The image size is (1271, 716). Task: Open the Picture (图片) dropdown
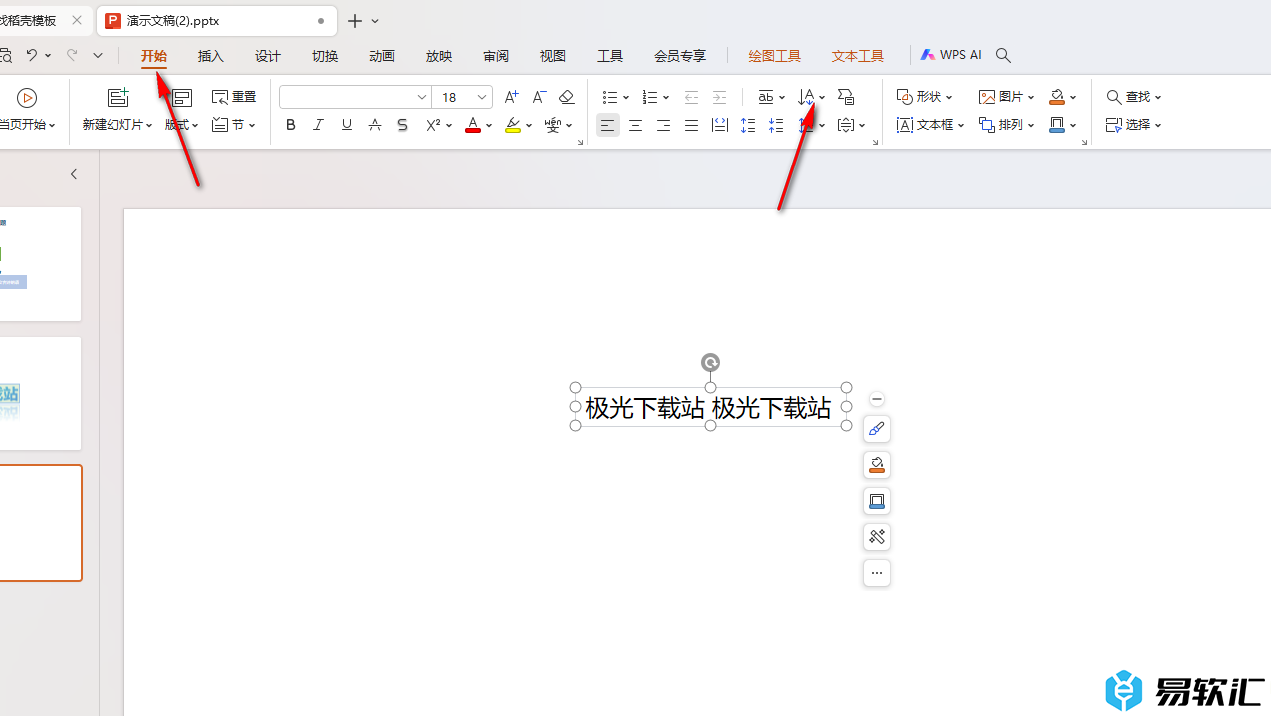coord(1007,97)
